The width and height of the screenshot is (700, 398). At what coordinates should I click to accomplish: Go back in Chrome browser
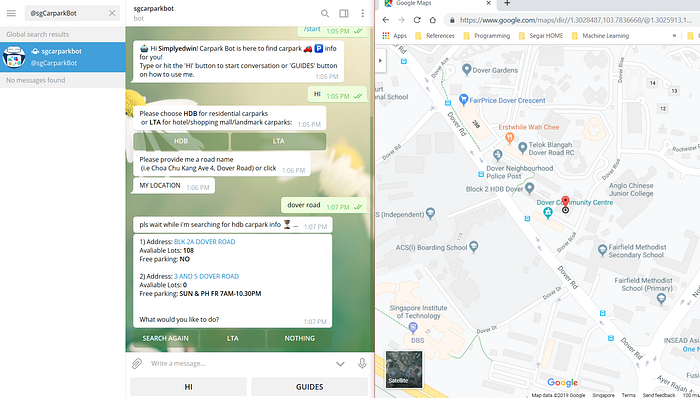coord(386,20)
